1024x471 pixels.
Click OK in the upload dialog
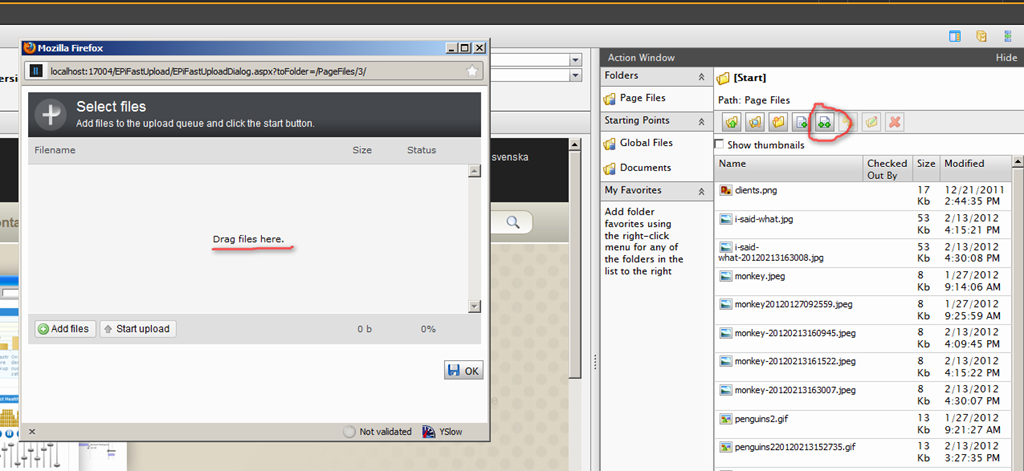click(x=463, y=371)
